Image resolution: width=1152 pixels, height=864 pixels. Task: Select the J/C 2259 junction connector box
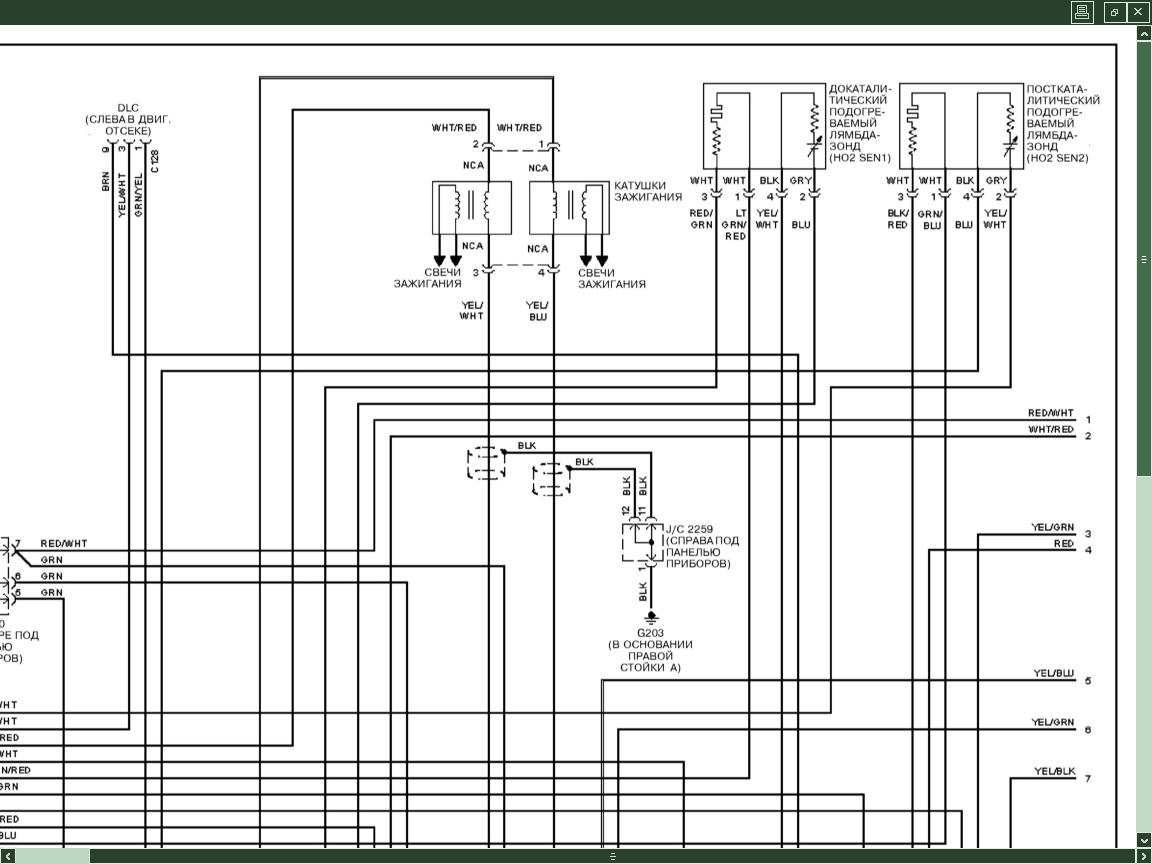click(640, 541)
